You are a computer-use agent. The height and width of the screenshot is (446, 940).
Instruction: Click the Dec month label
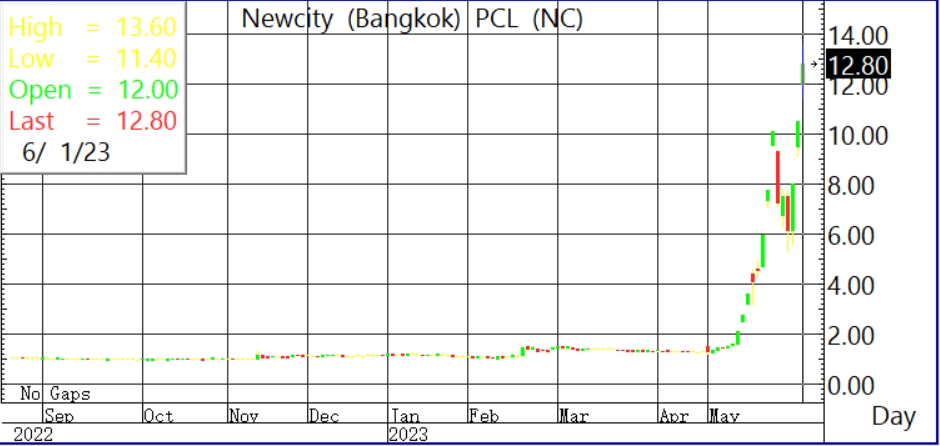click(324, 415)
